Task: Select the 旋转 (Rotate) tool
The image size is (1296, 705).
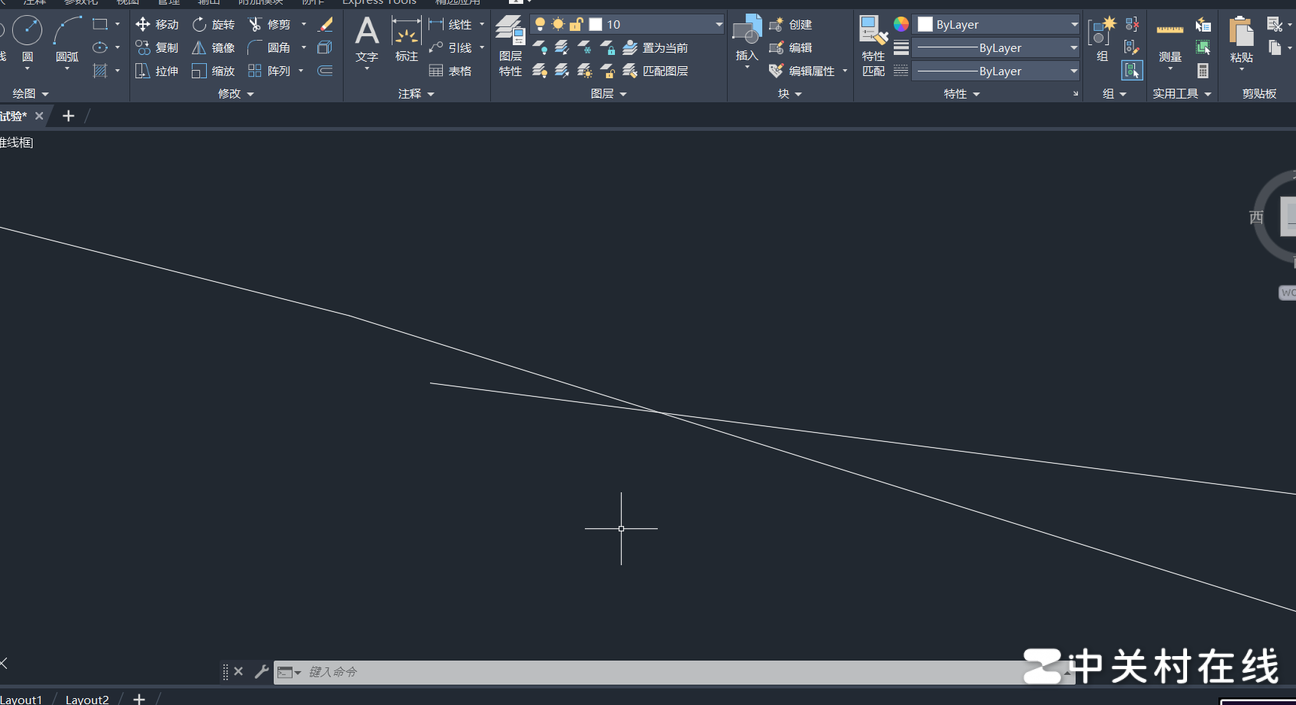Action: (213, 24)
